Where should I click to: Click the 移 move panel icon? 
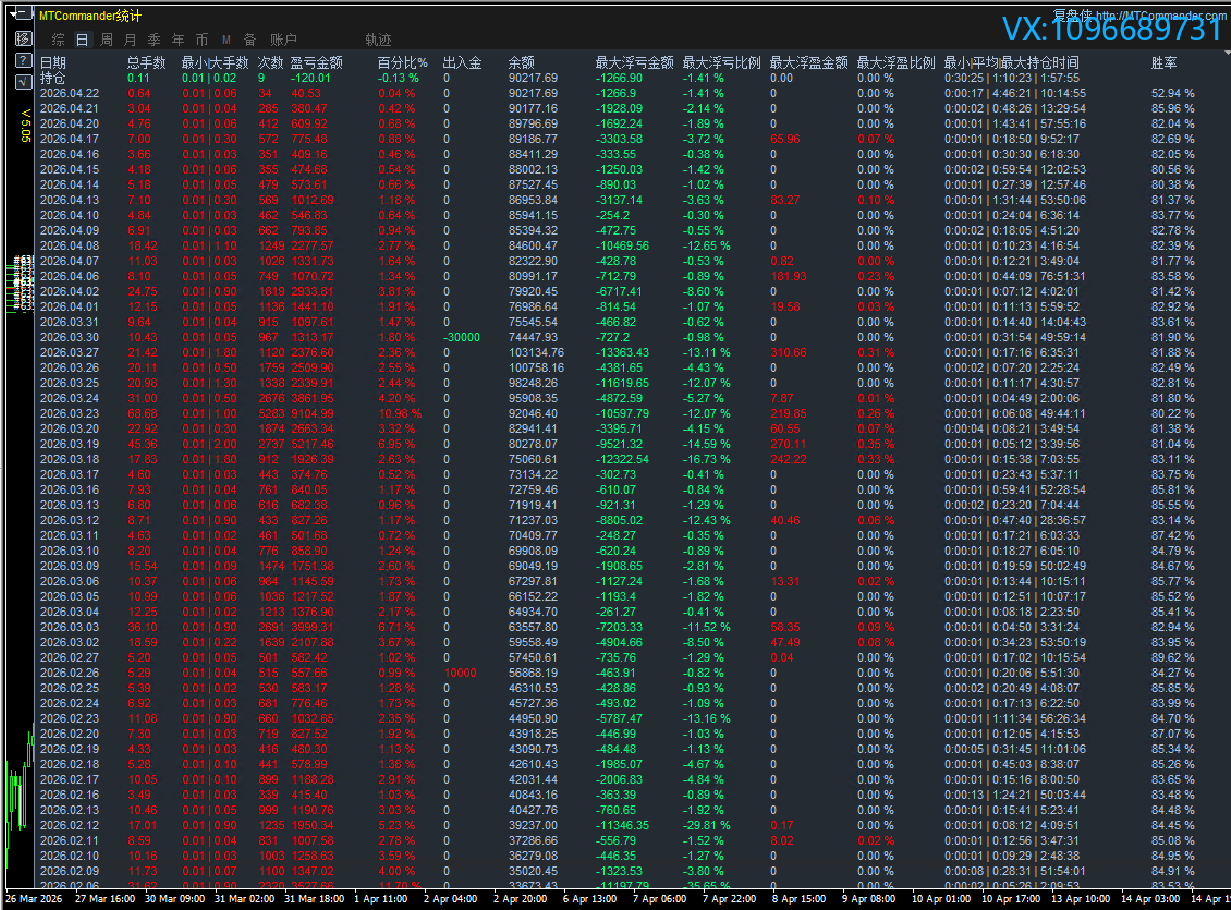pos(24,39)
